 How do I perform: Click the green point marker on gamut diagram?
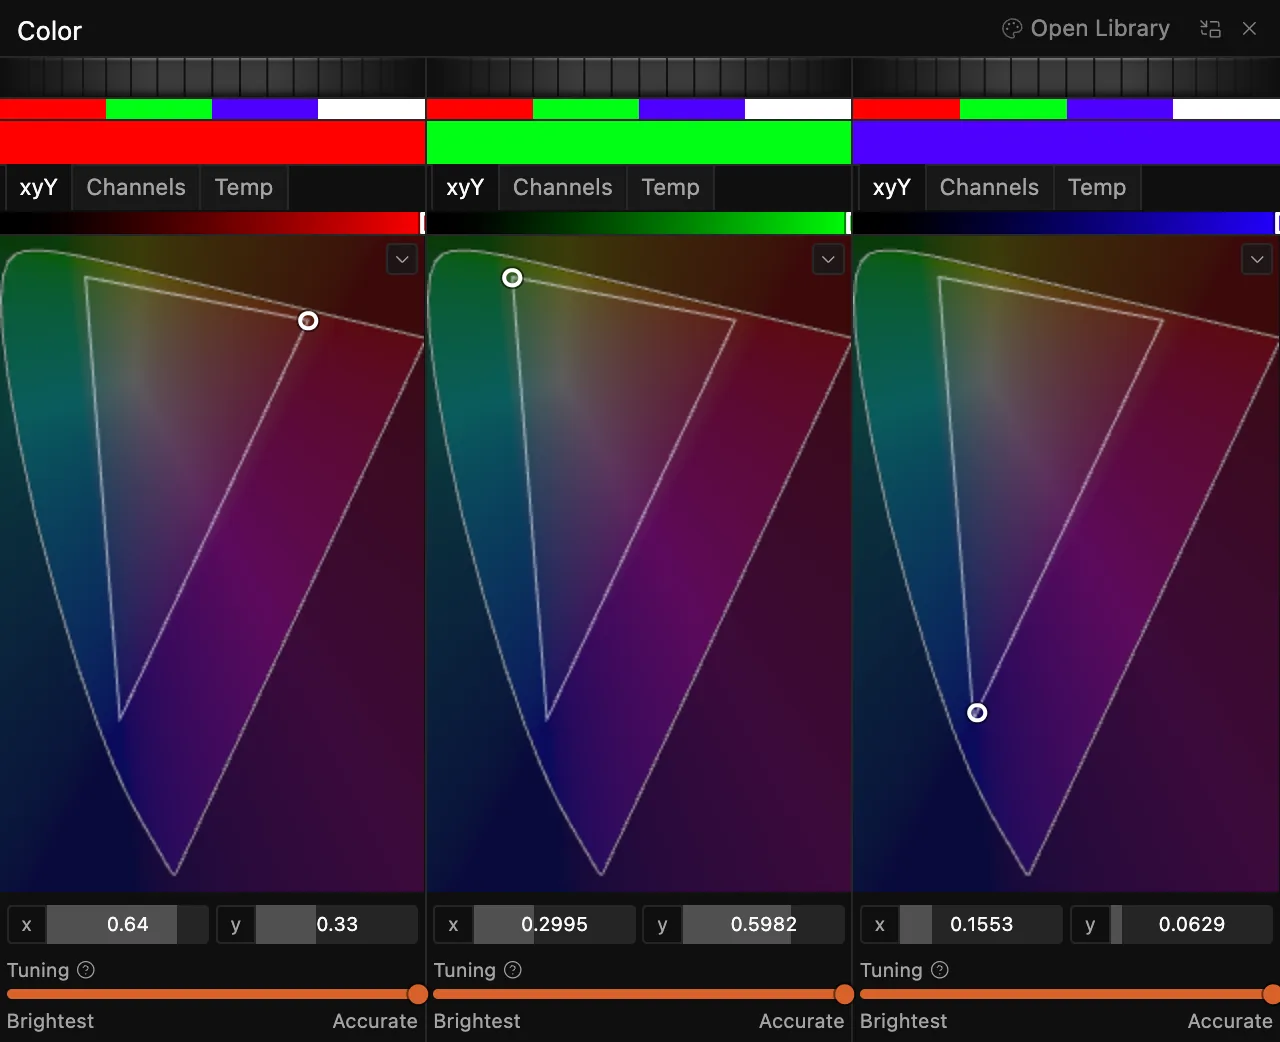[512, 278]
